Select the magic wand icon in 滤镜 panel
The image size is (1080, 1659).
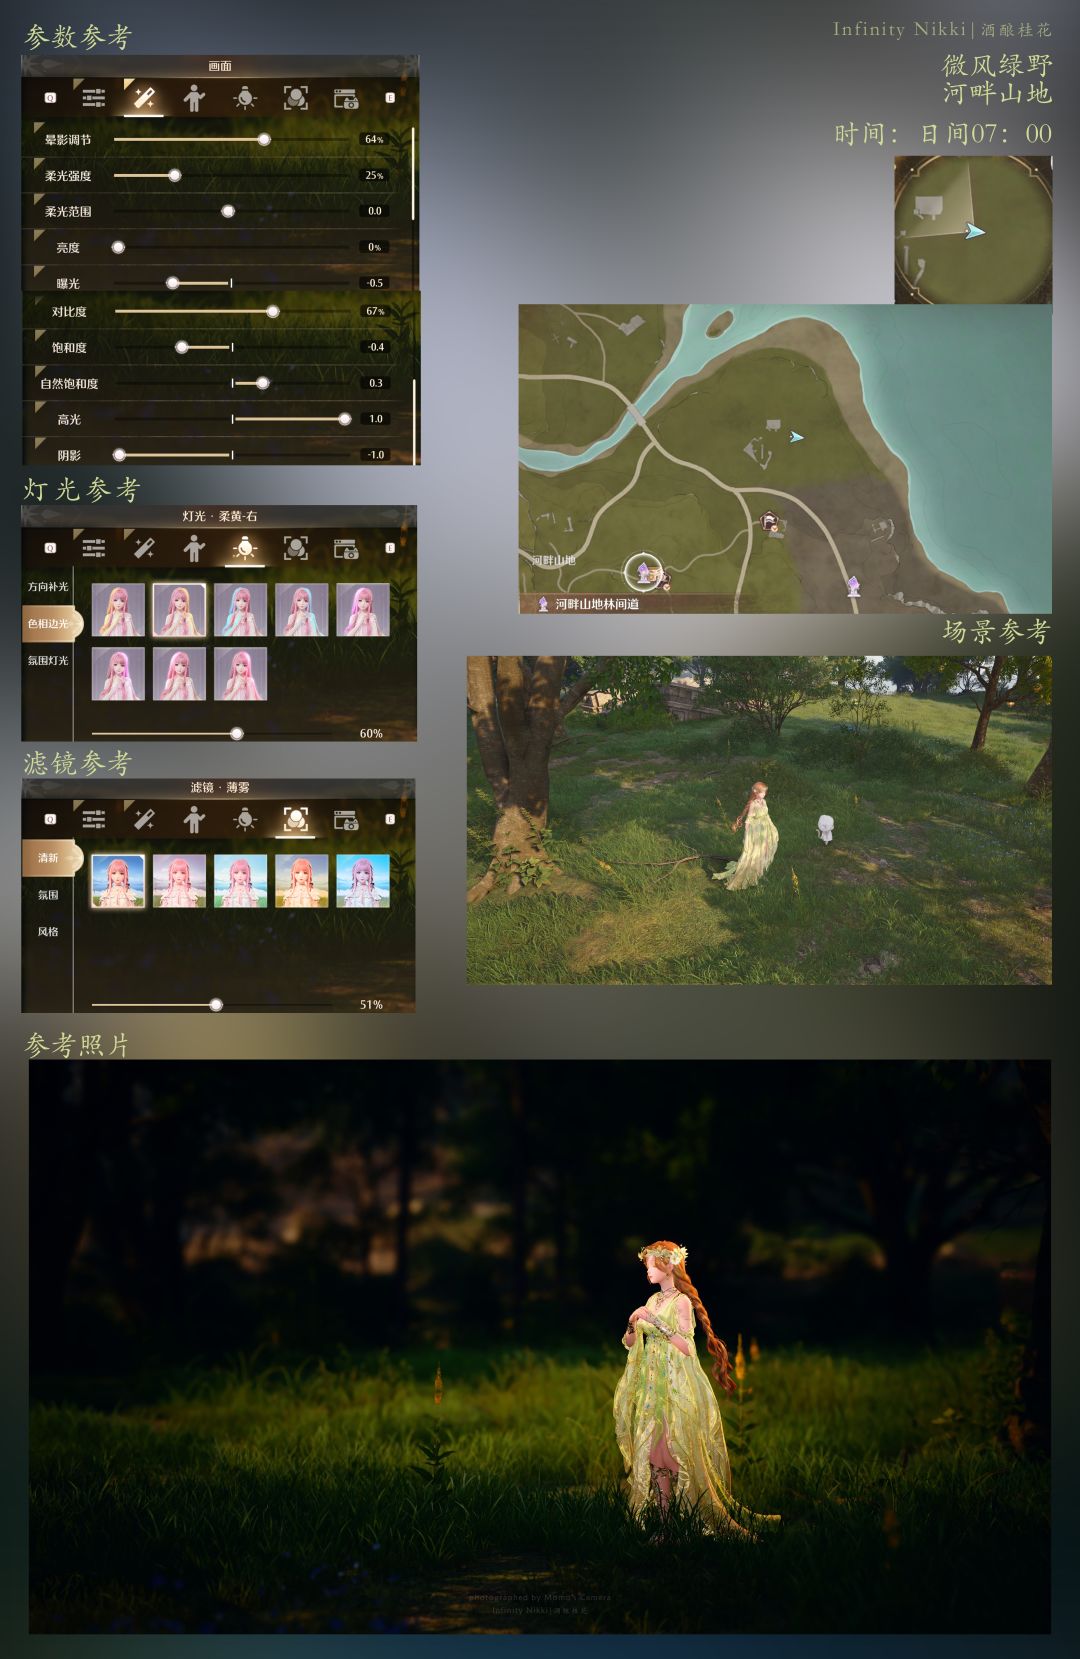143,819
